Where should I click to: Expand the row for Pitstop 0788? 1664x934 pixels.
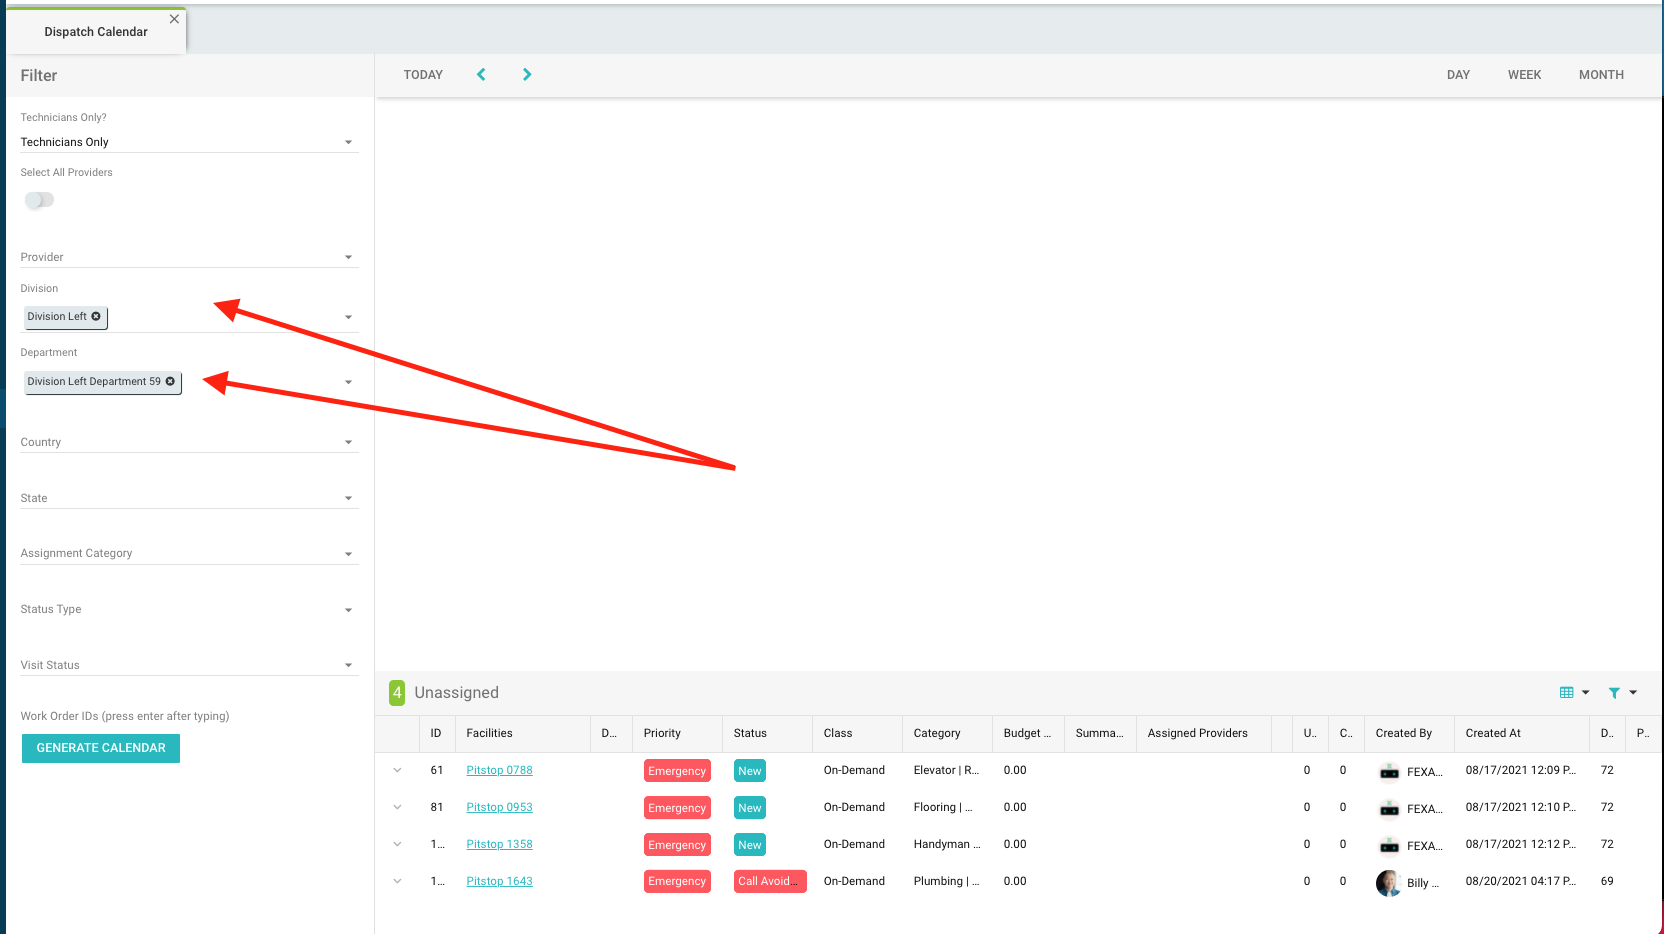(397, 771)
